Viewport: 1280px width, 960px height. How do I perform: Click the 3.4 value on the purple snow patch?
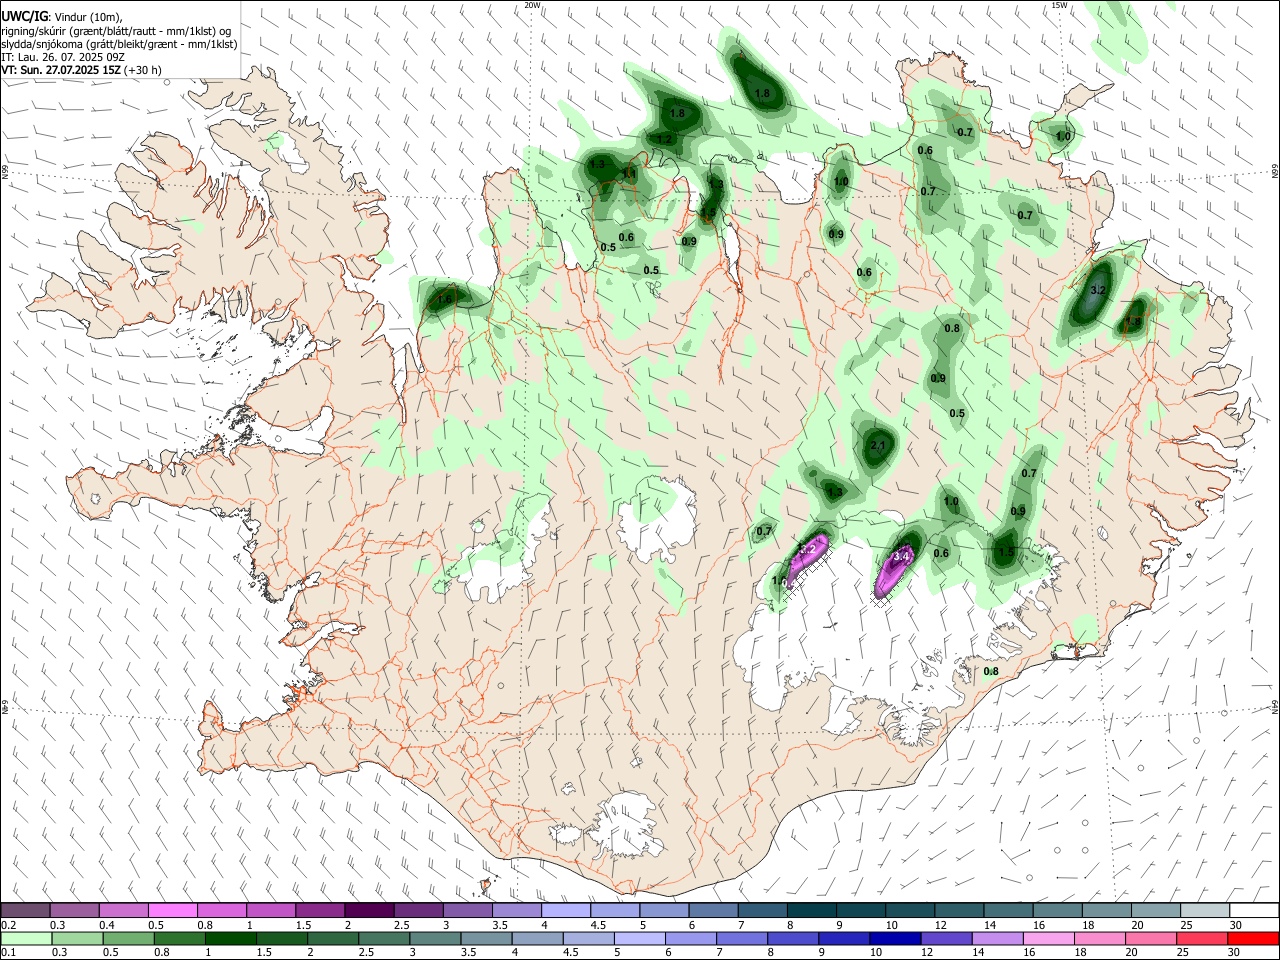(x=901, y=556)
